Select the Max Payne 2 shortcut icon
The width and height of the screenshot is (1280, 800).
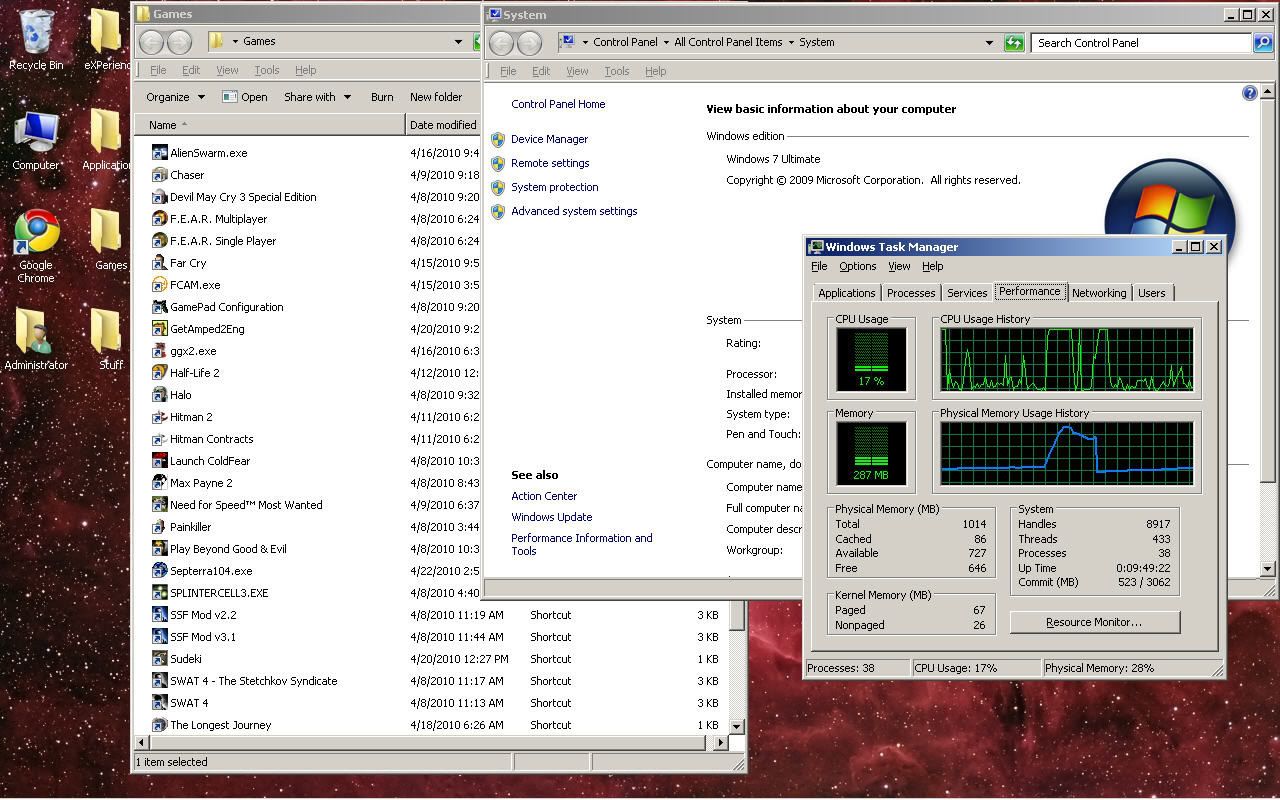point(159,483)
